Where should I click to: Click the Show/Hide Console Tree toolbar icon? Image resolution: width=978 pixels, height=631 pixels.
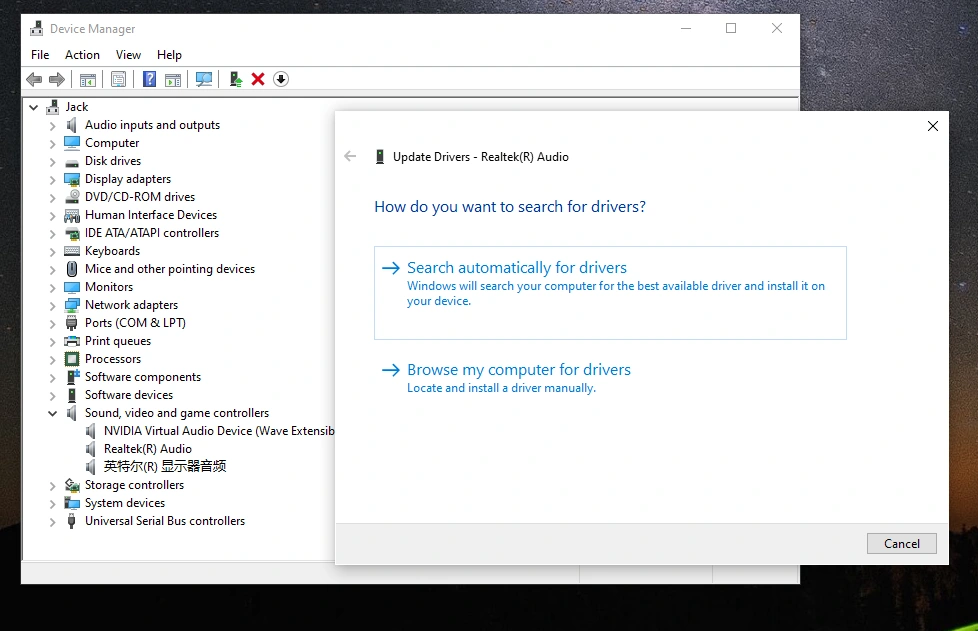pyautogui.click(x=88, y=79)
